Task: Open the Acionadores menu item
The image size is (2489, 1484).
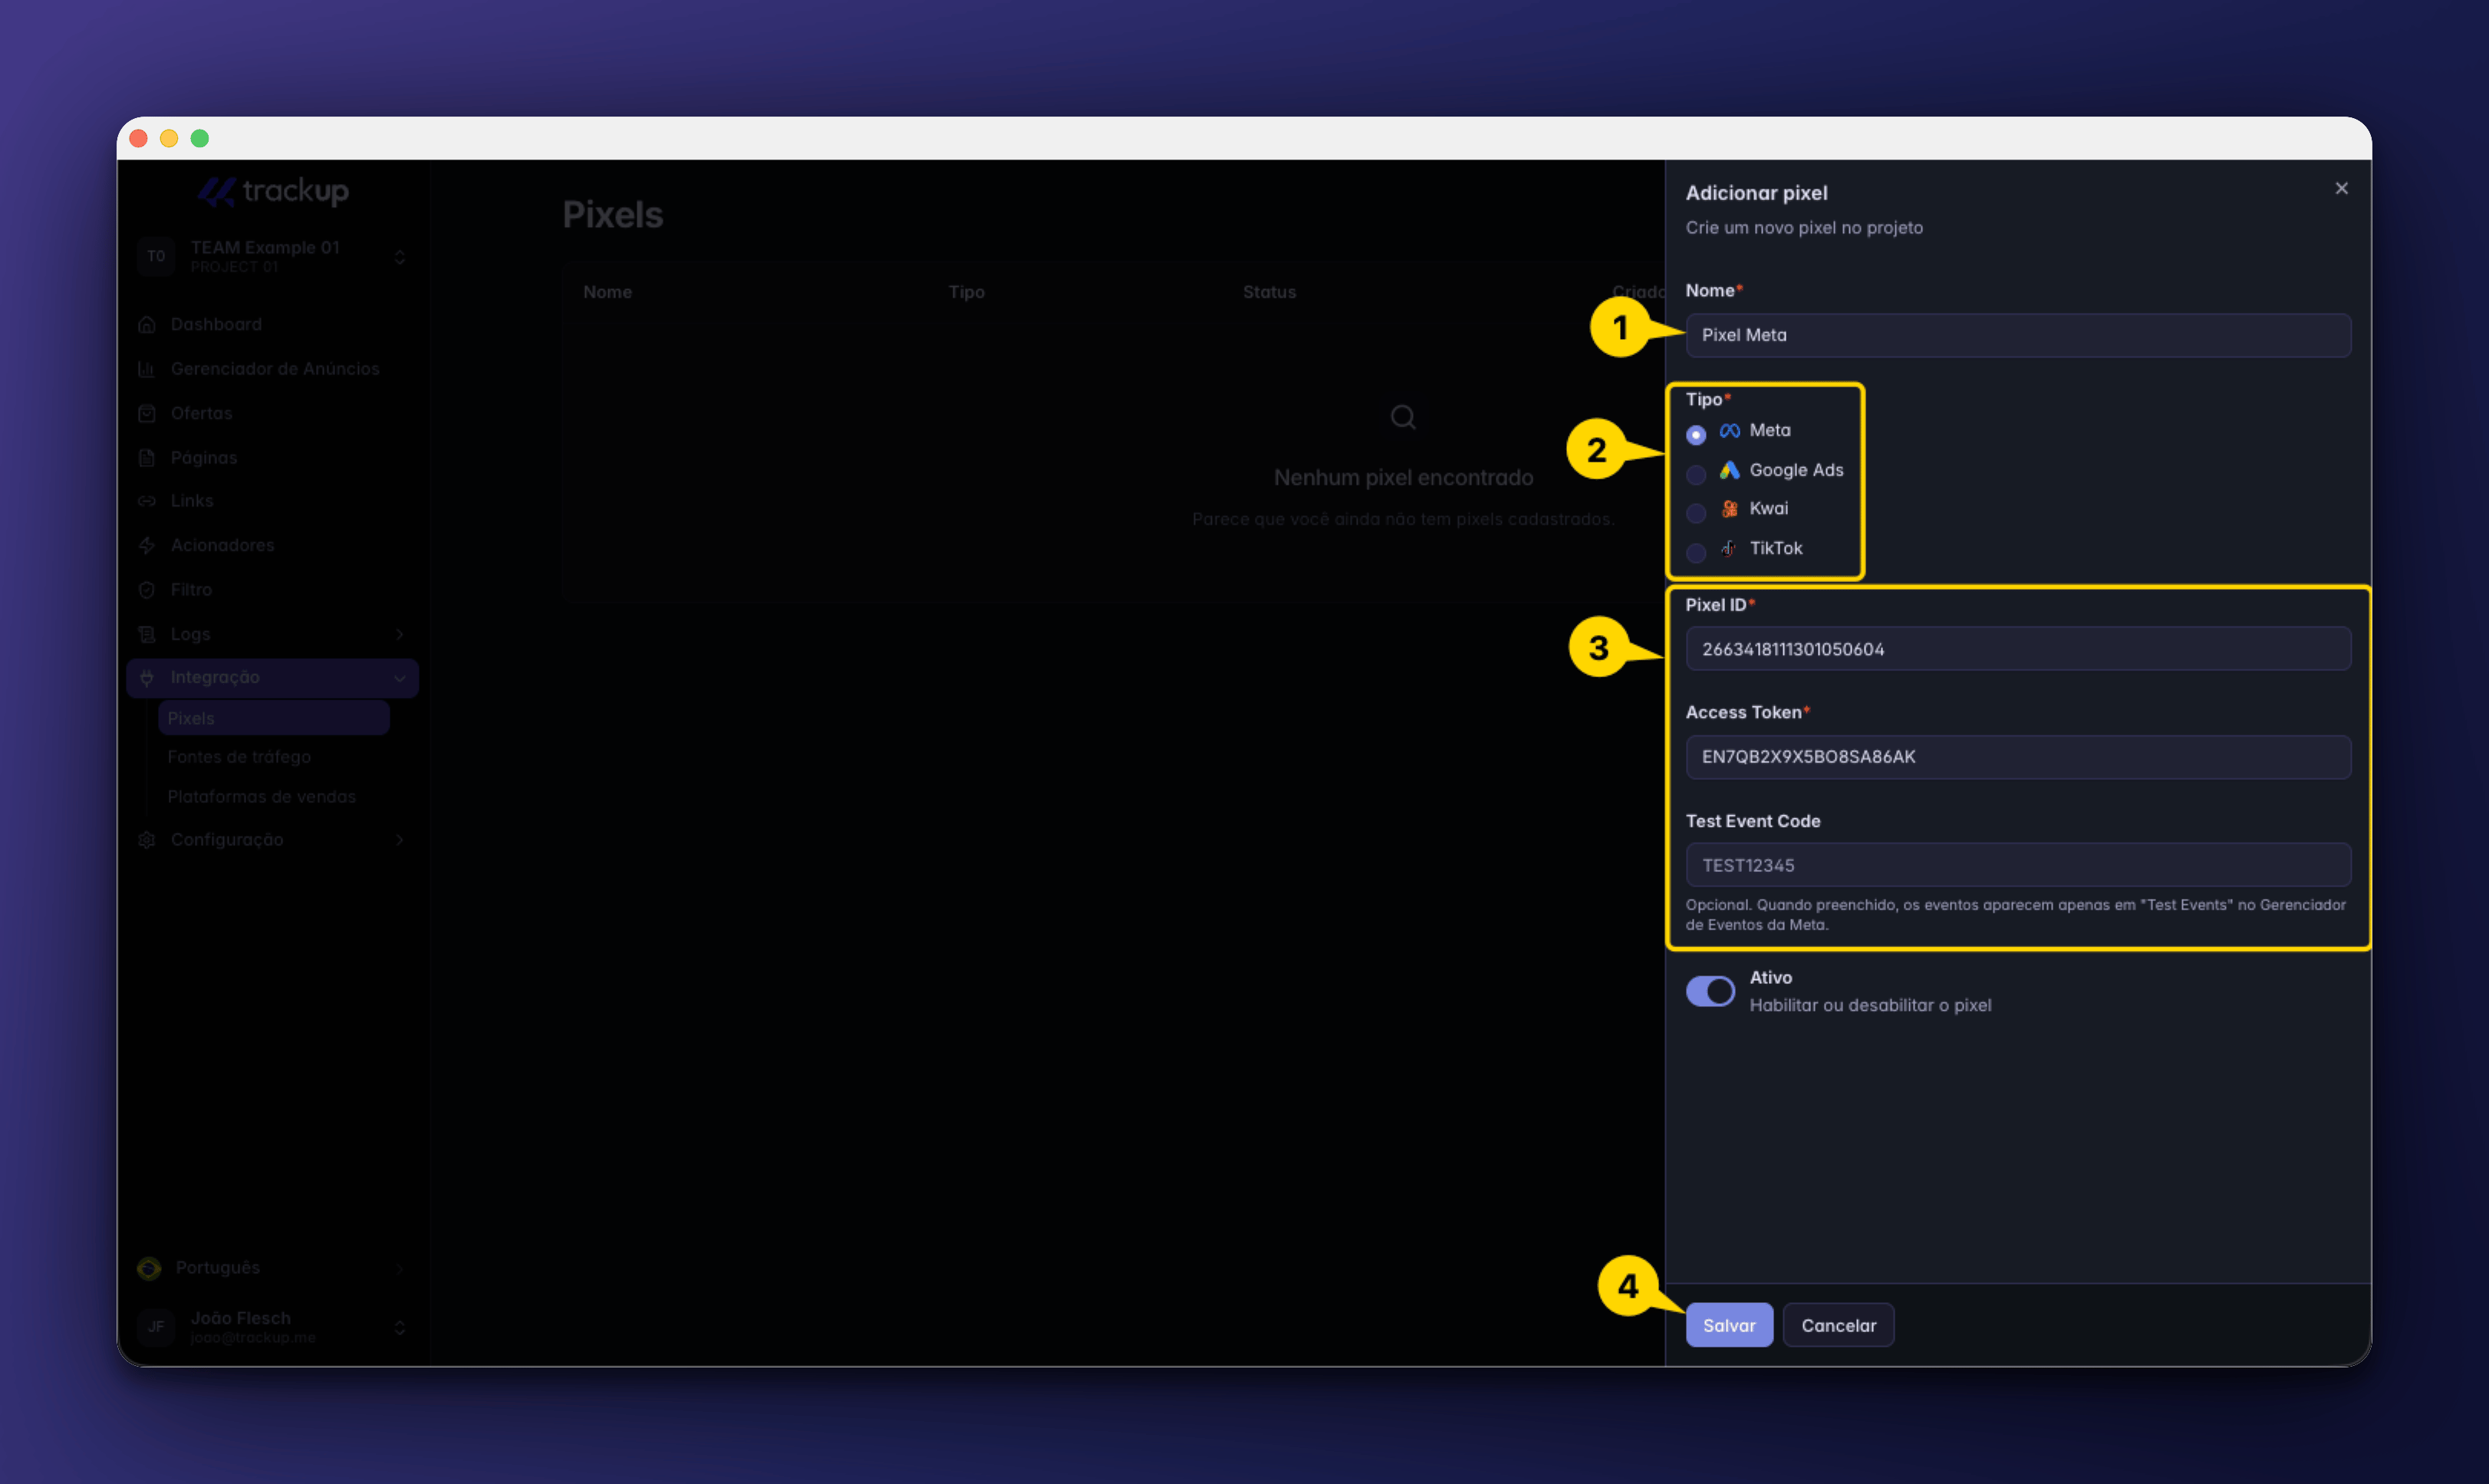Action: (x=272, y=545)
